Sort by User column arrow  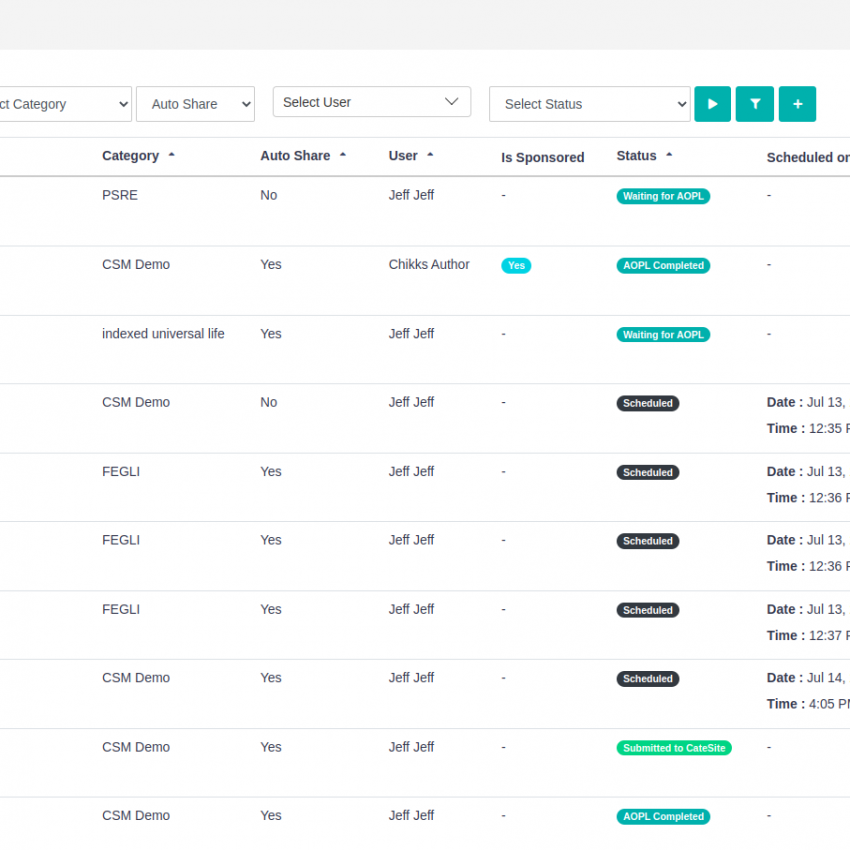[x=430, y=155]
